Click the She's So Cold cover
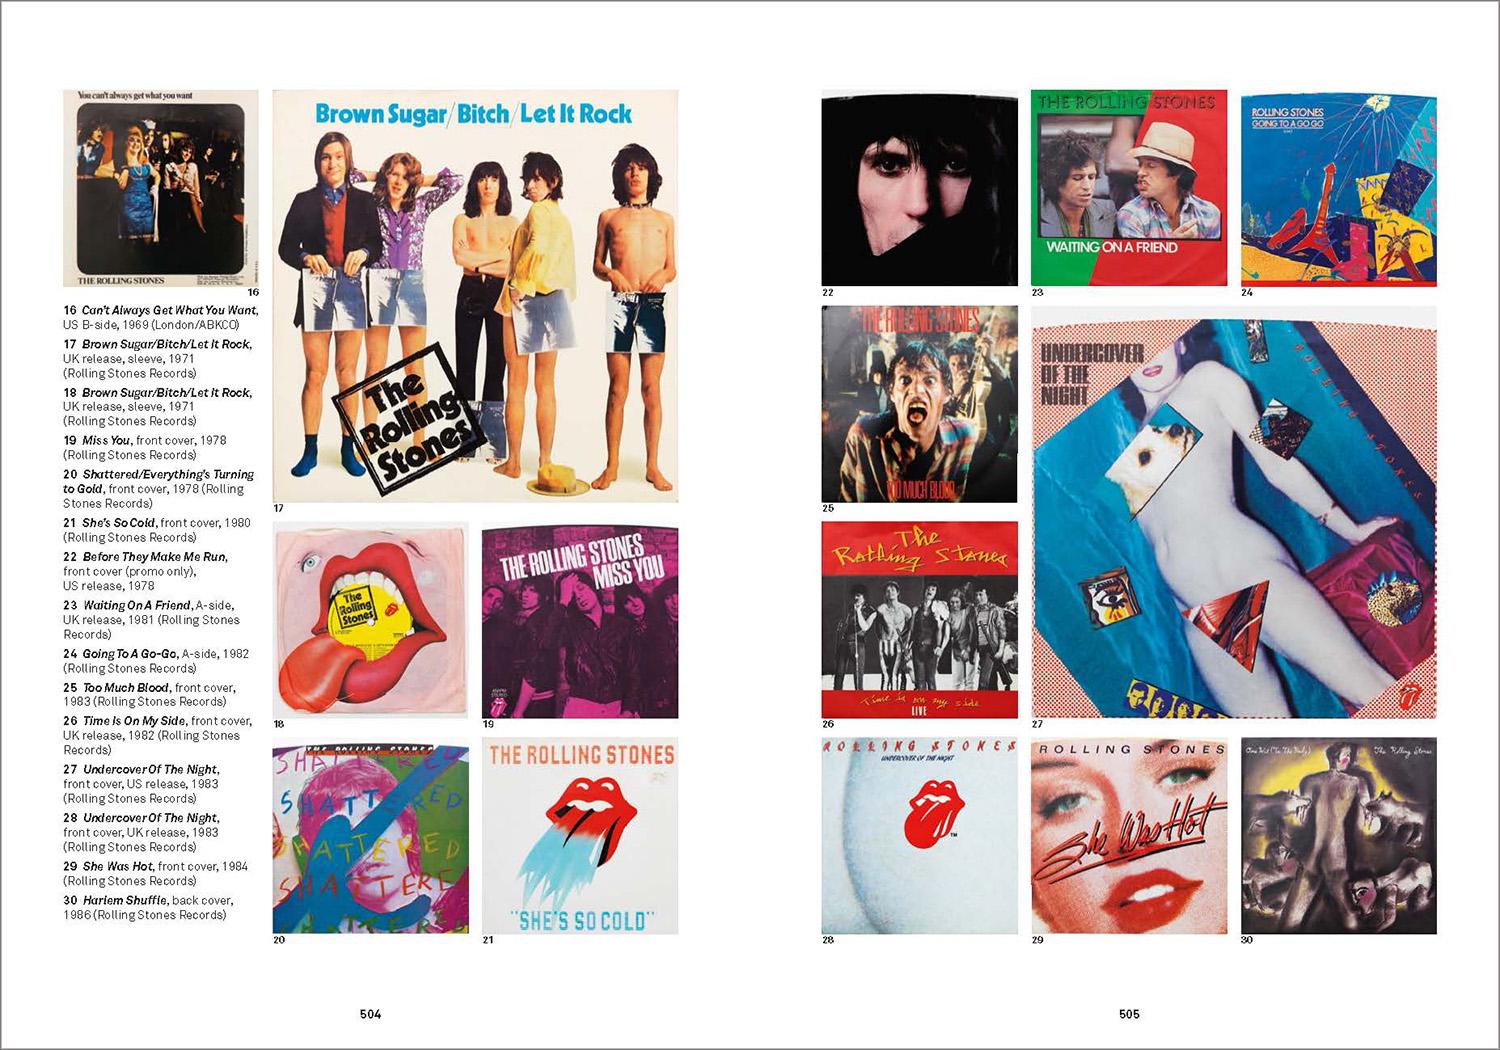 click(x=580, y=836)
